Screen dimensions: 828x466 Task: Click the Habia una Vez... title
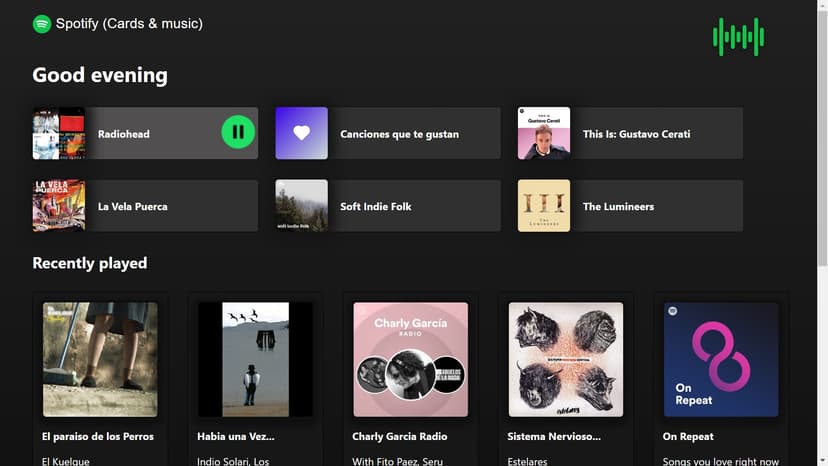(236, 436)
